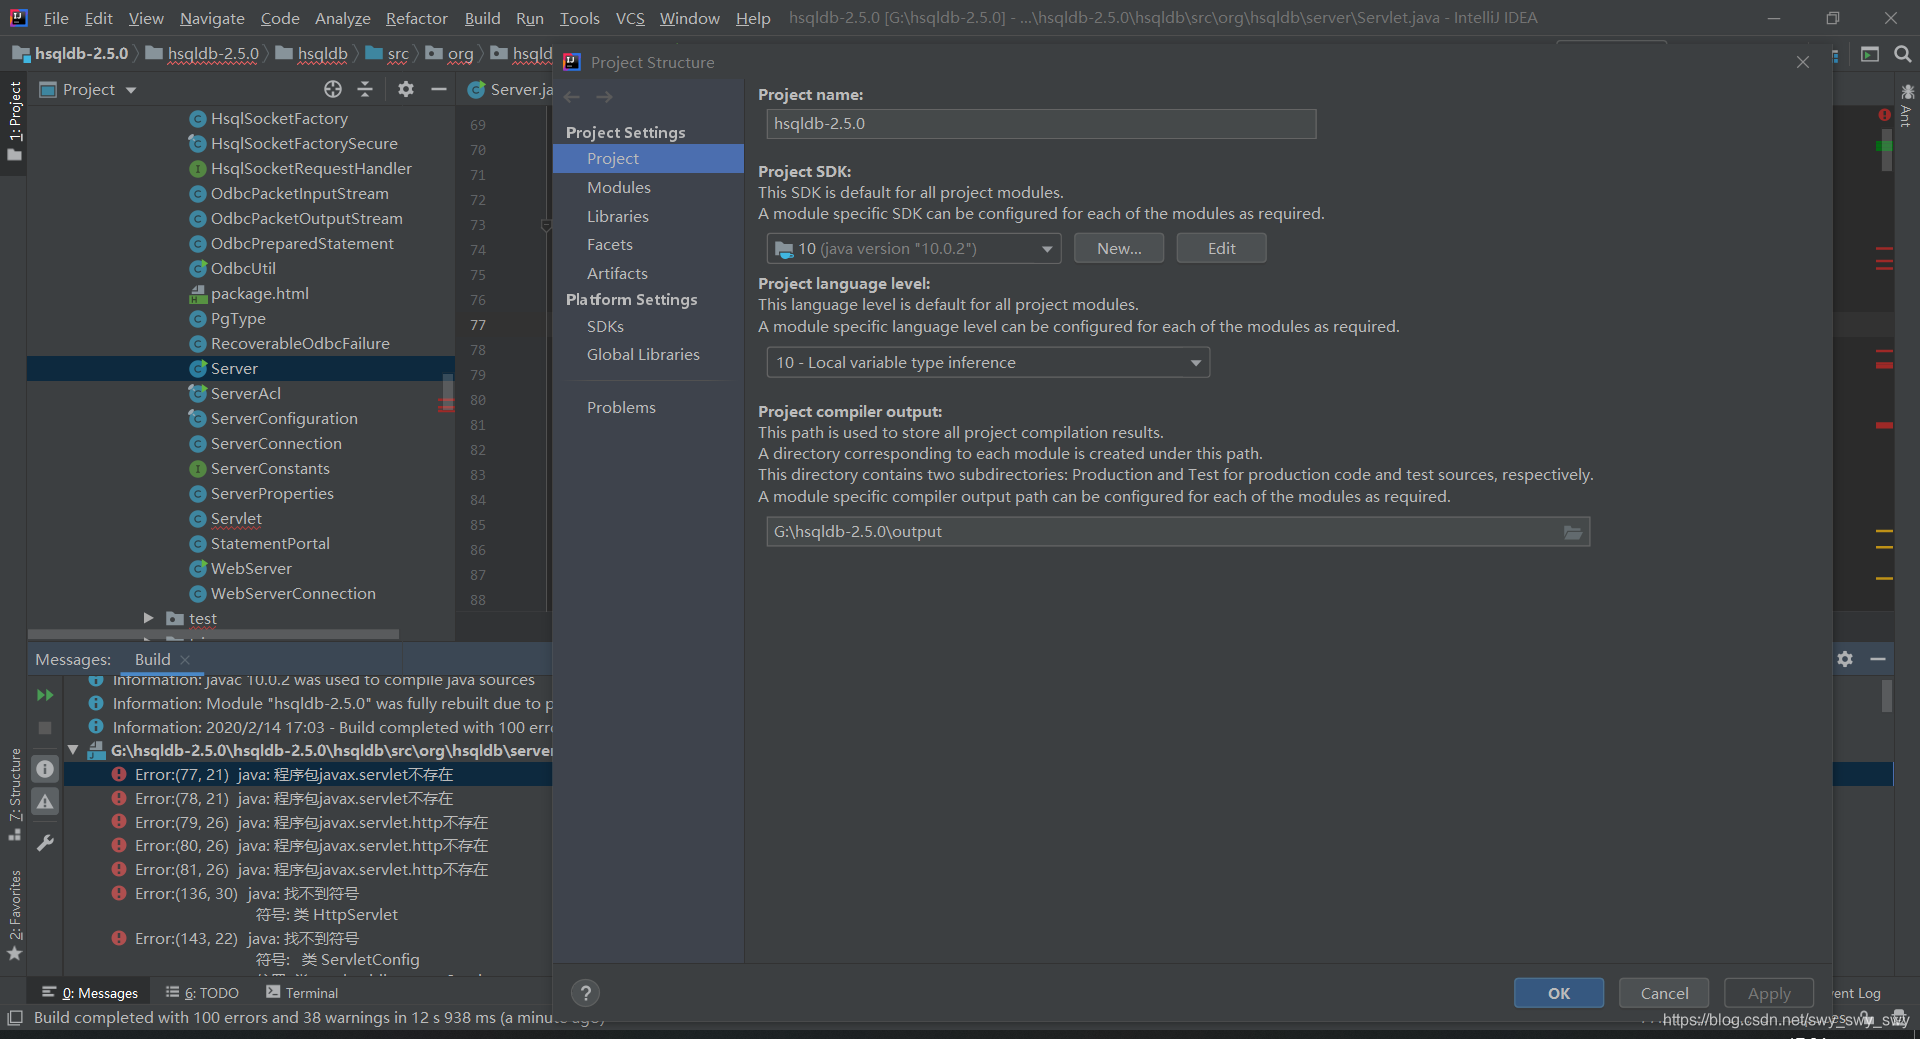Click the red error indicator in editor stripe
1920x1039 pixels.
[x=1884, y=116]
